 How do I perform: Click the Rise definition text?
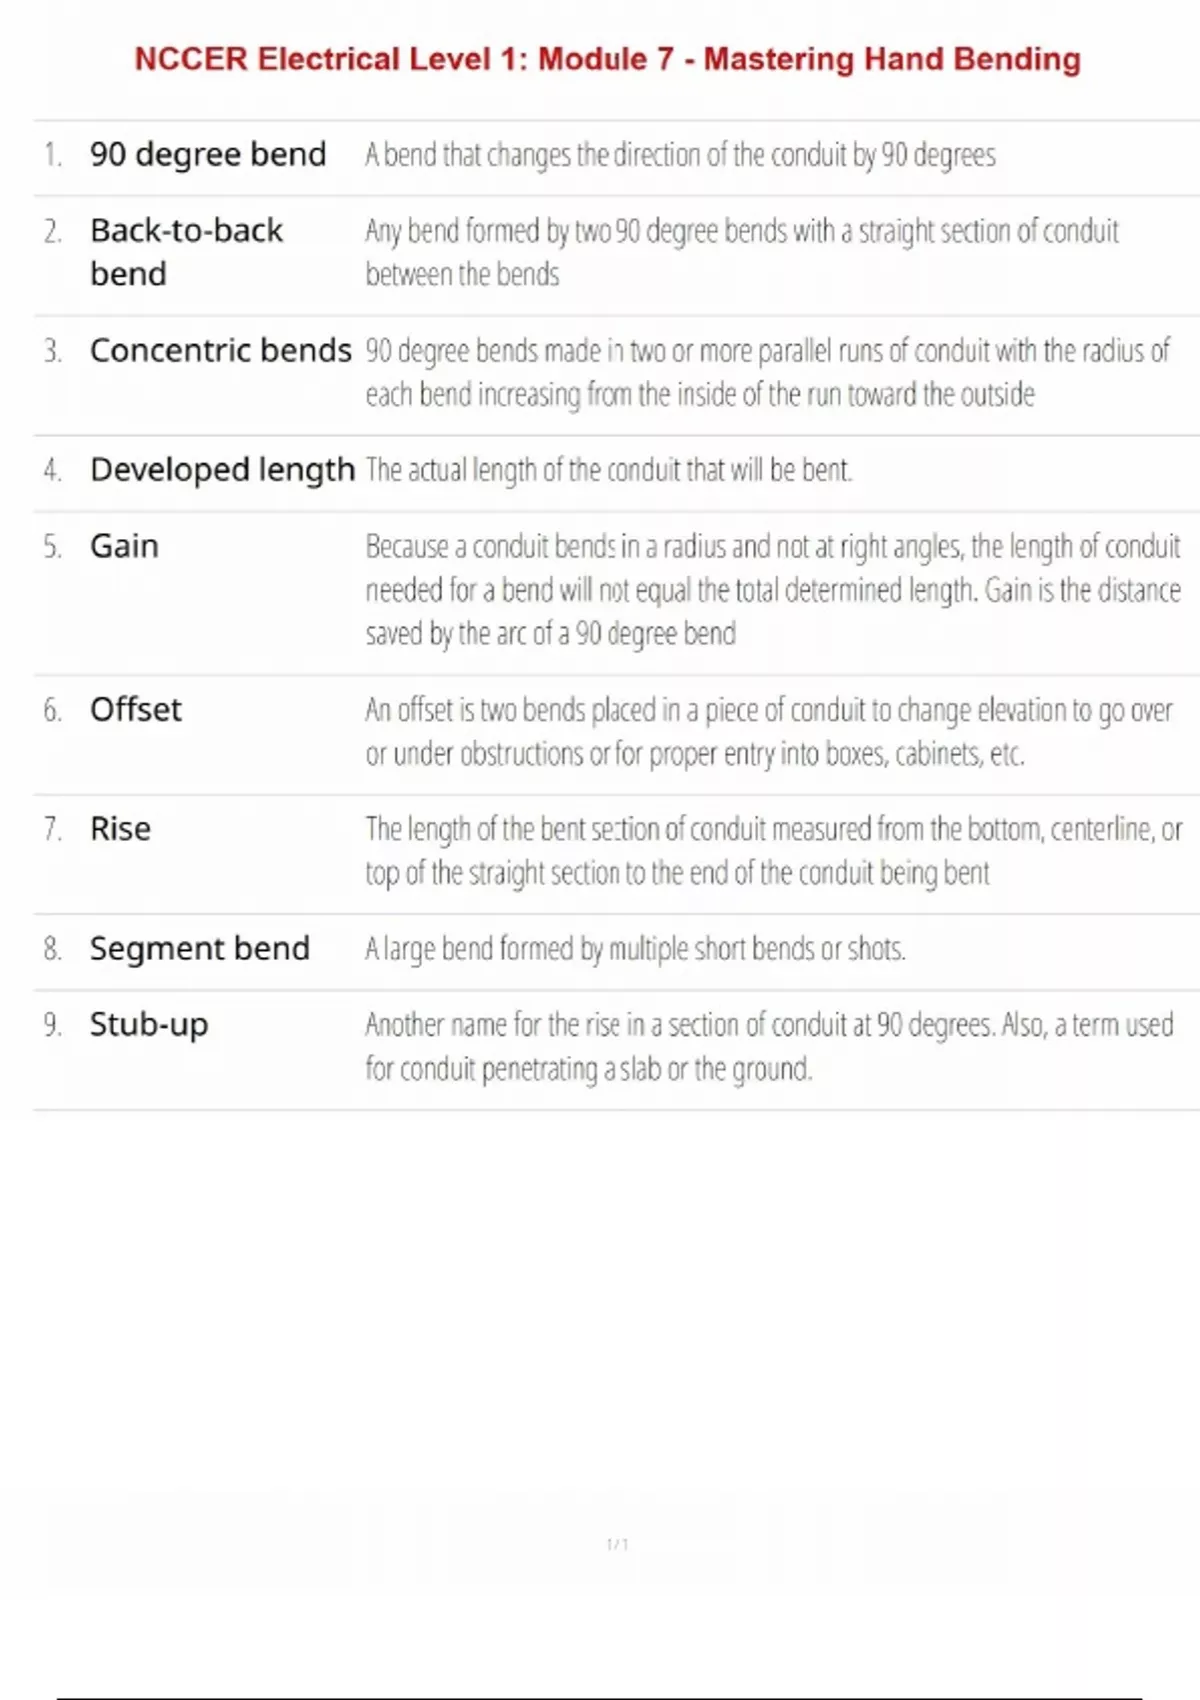click(773, 850)
